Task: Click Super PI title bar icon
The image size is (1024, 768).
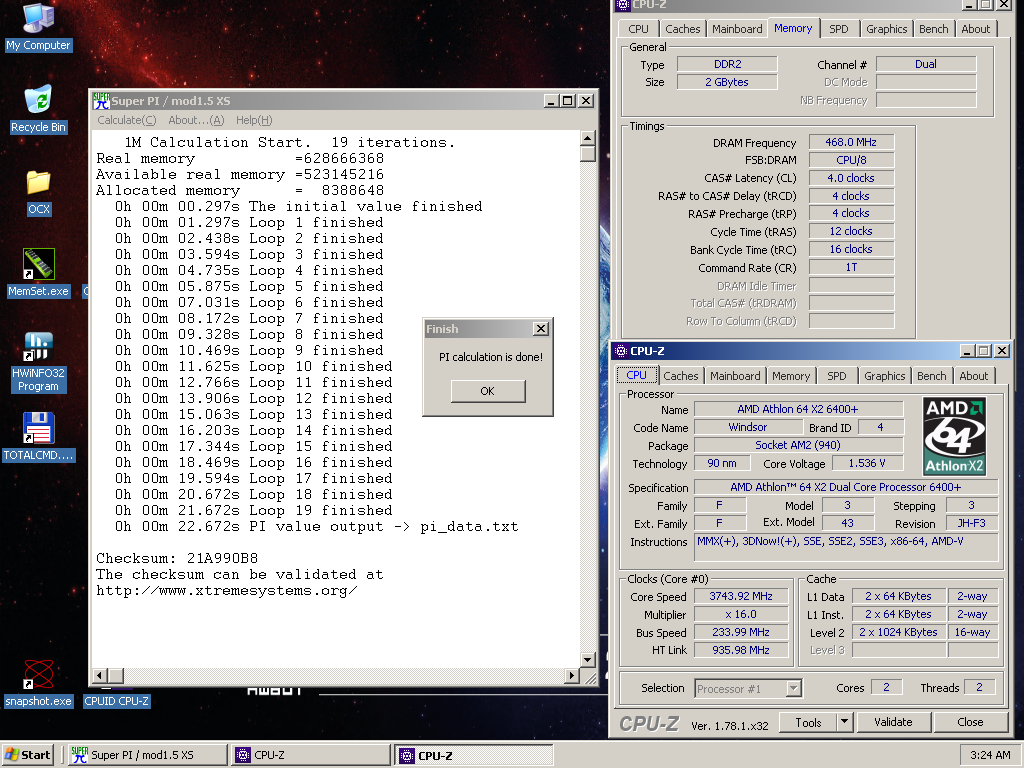Action: [101, 101]
